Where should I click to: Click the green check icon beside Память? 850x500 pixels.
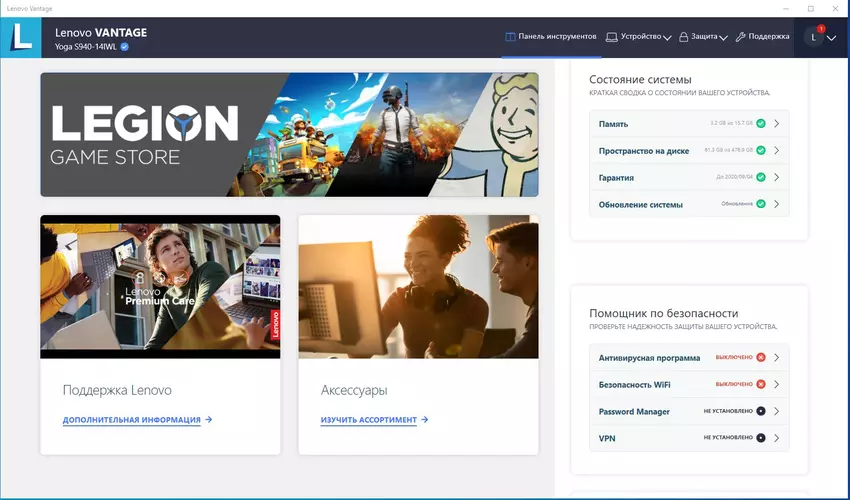coord(761,124)
